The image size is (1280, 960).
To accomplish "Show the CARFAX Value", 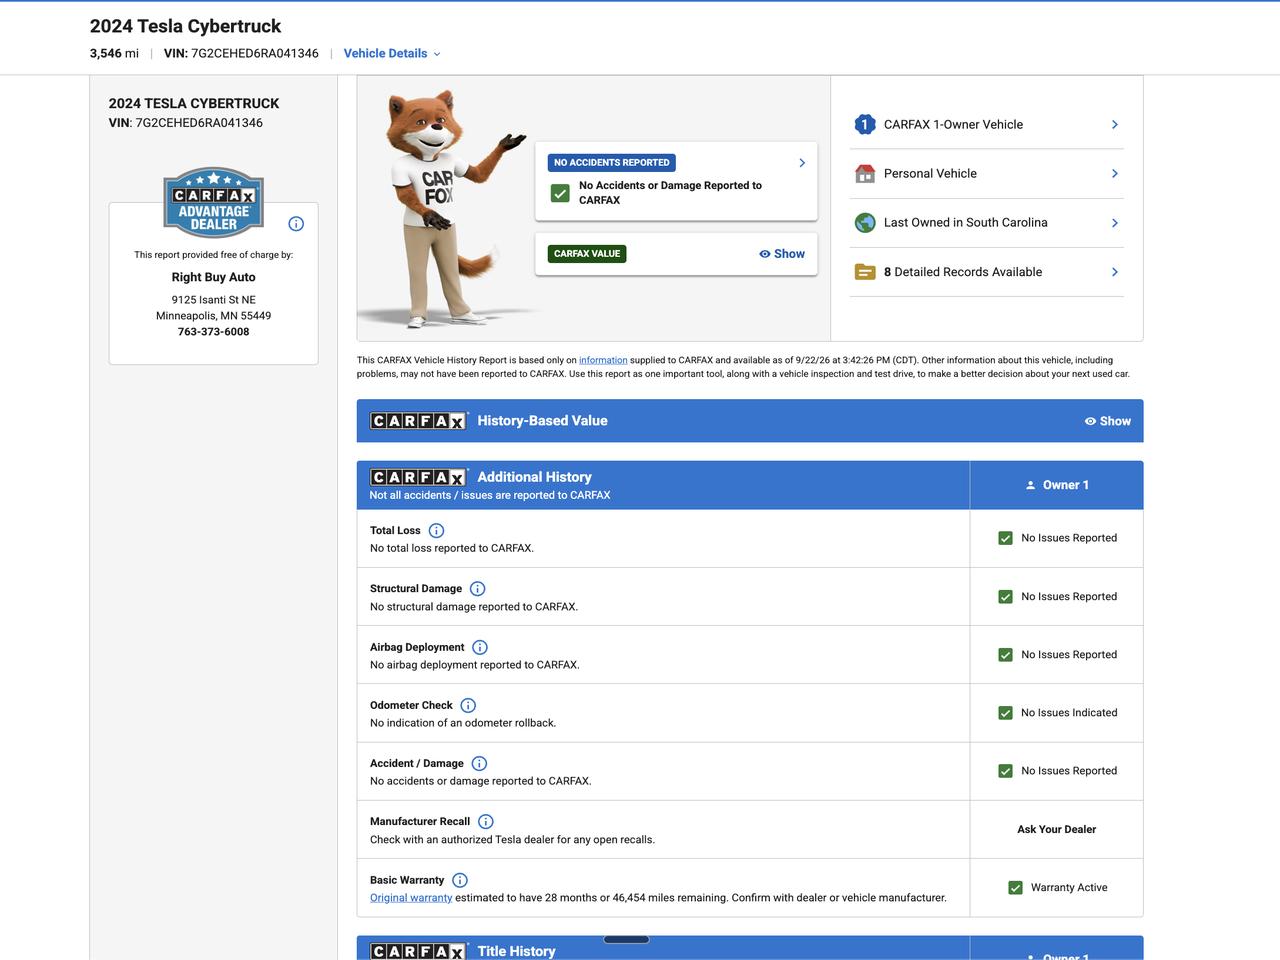I will pos(782,254).
